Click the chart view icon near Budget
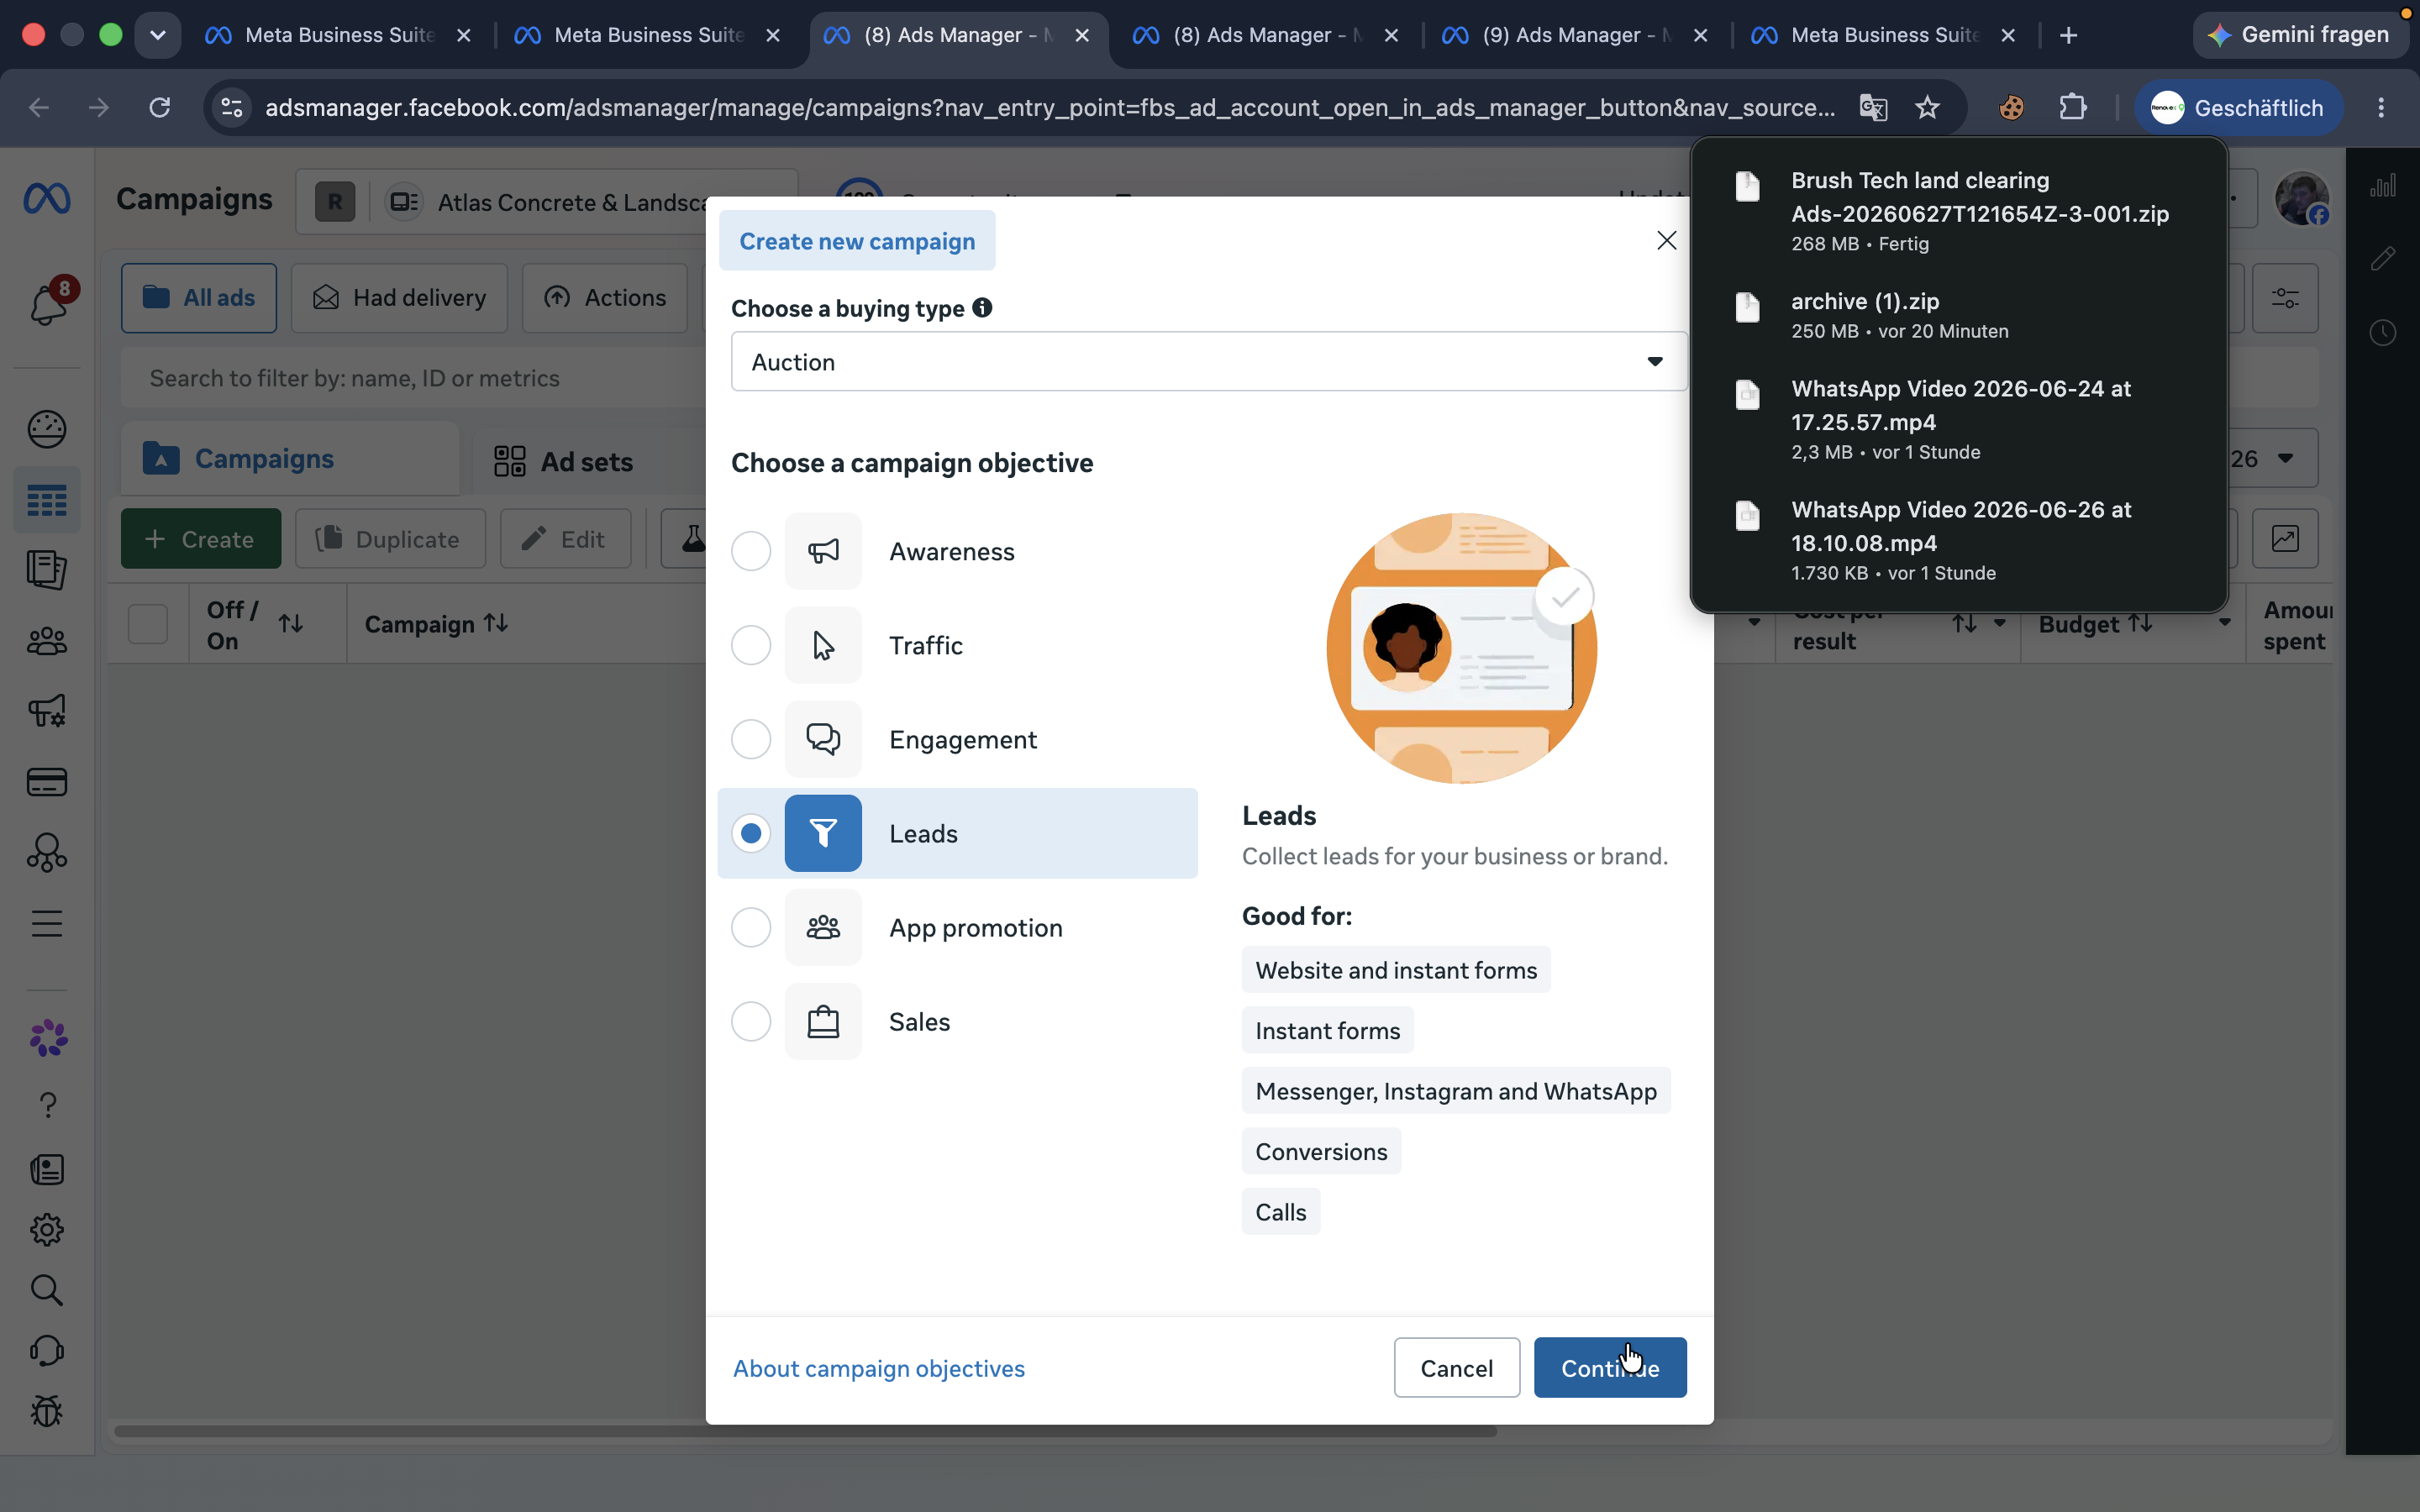 tap(2285, 539)
